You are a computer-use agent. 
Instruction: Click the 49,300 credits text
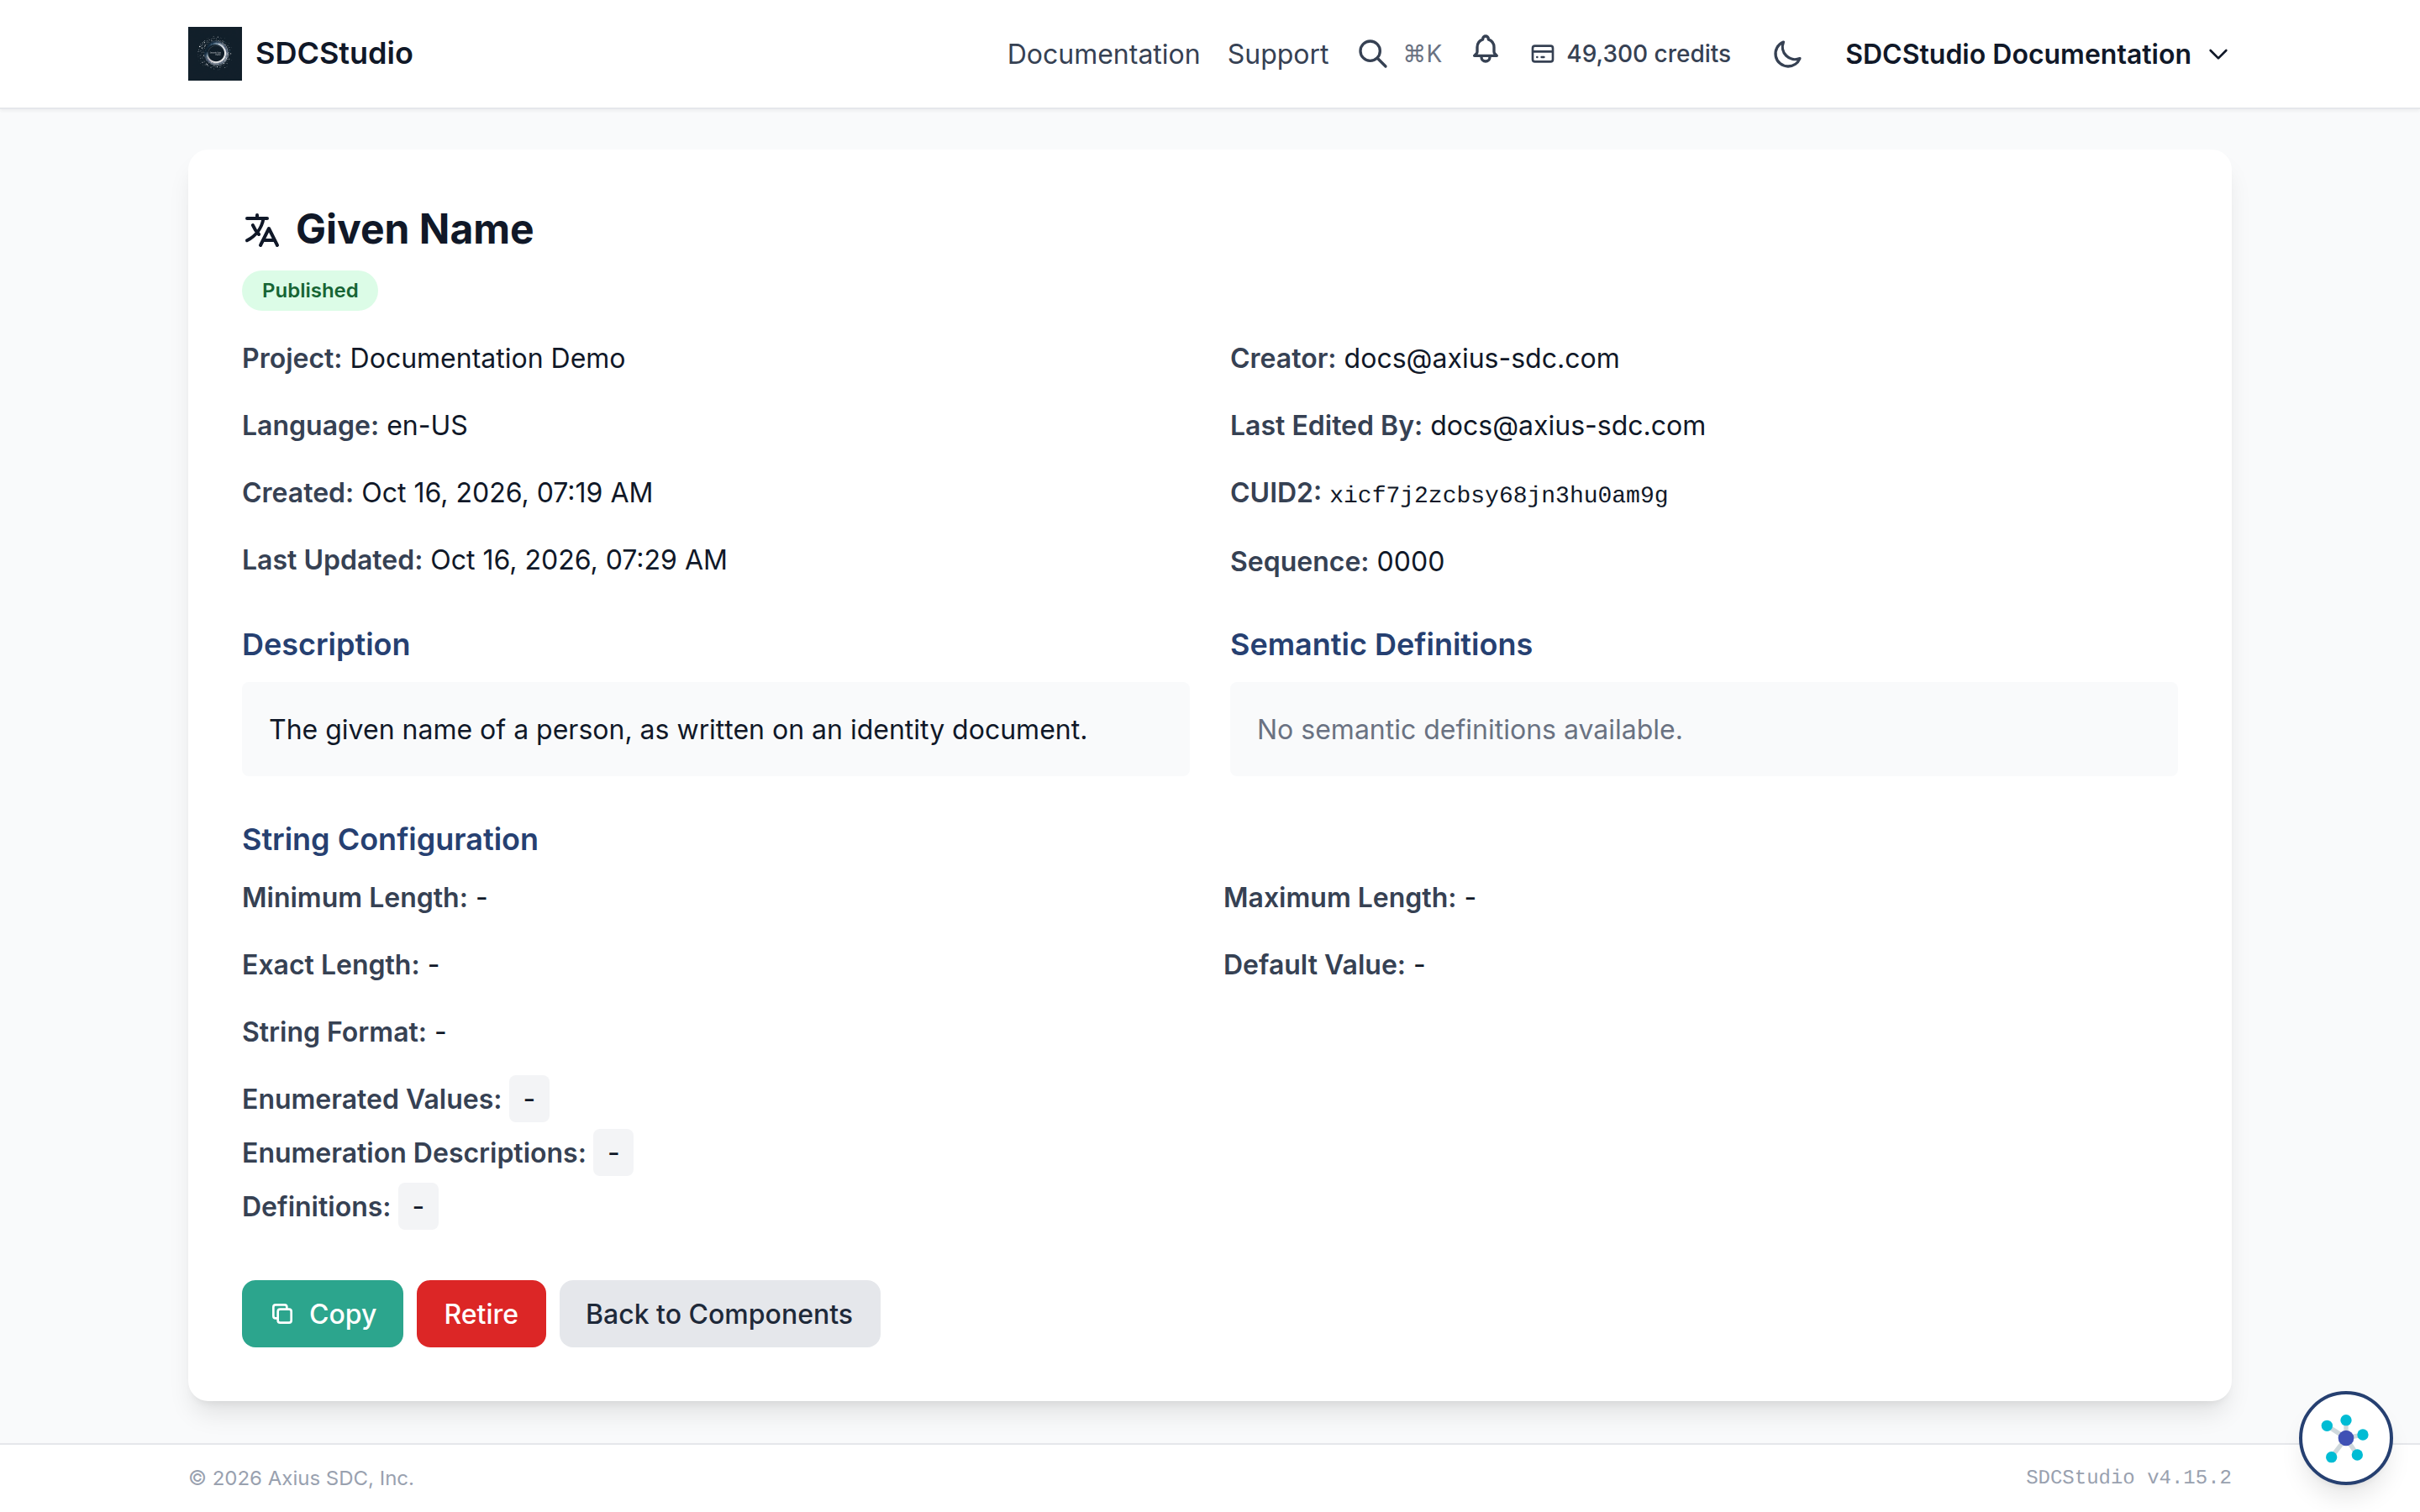coord(1648,54)
